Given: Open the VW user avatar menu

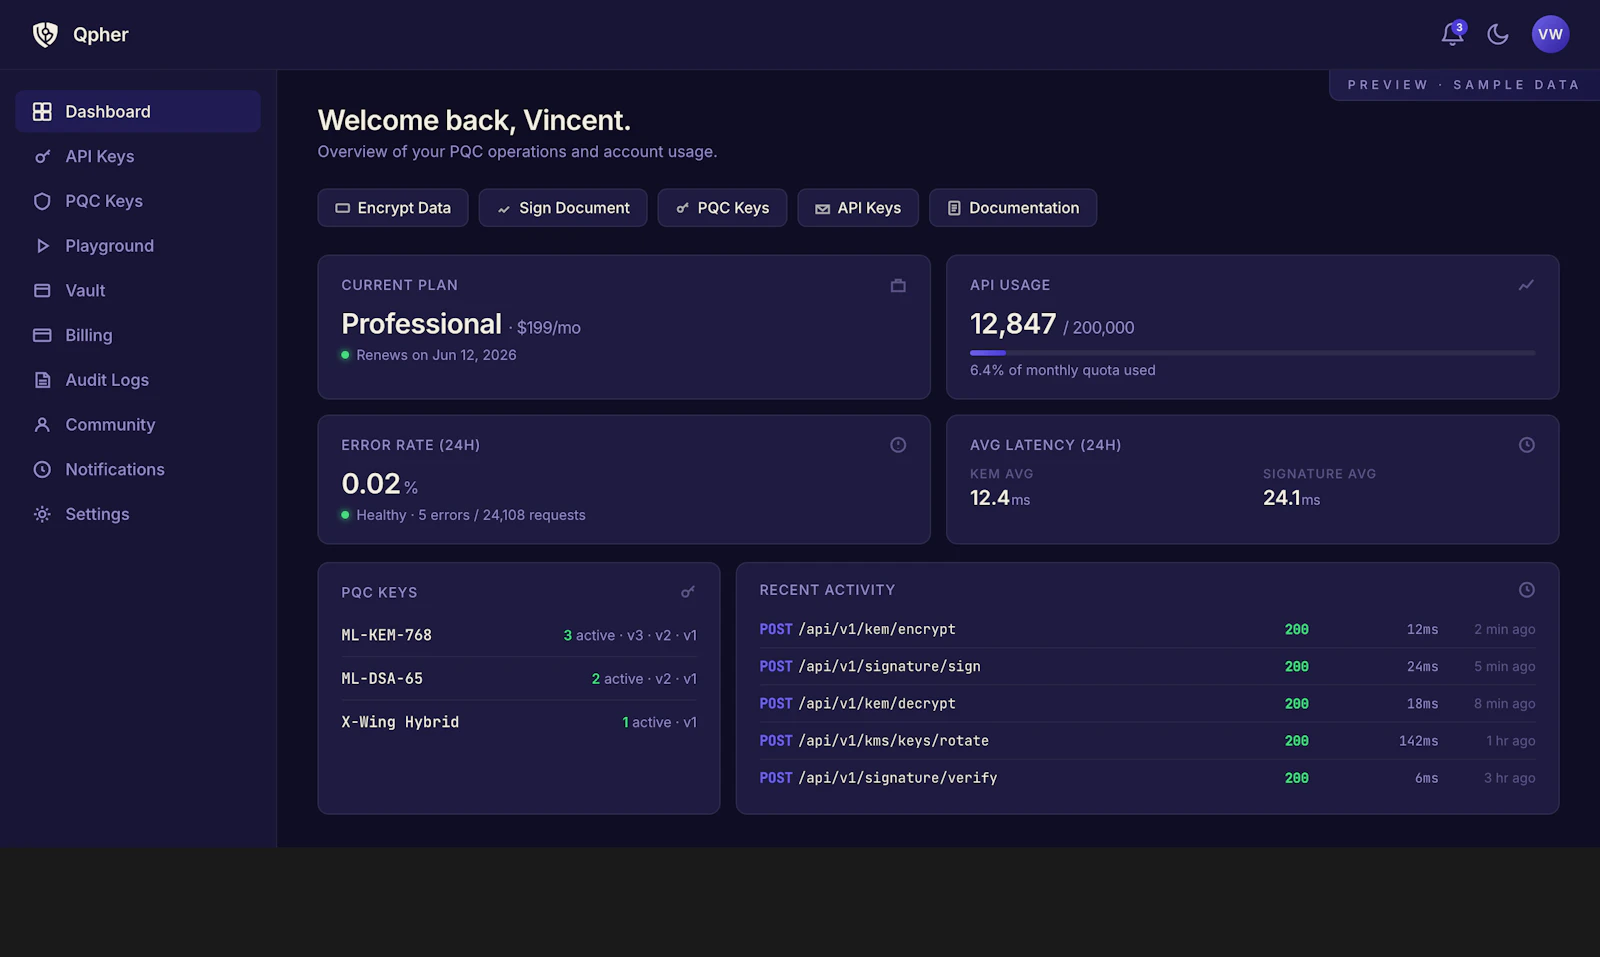Looking at the screenshot, I should [1550, 34].
